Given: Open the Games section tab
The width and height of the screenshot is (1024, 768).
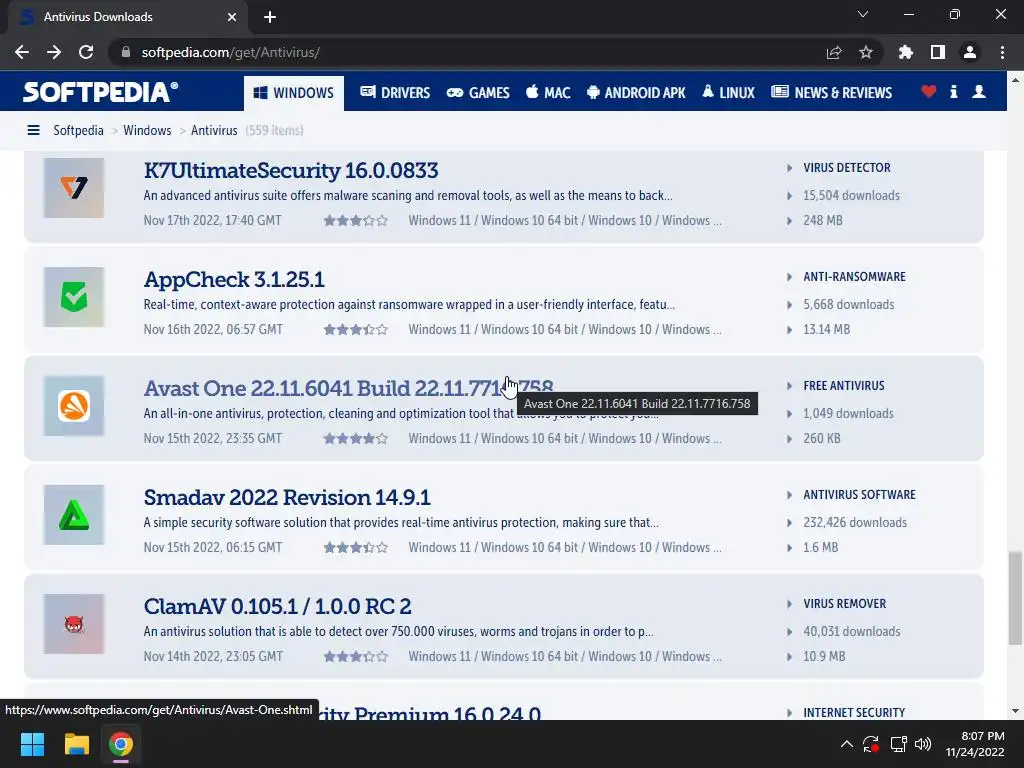Looking at the screenshot, I should pyautogui.click(x=478, y=93).
